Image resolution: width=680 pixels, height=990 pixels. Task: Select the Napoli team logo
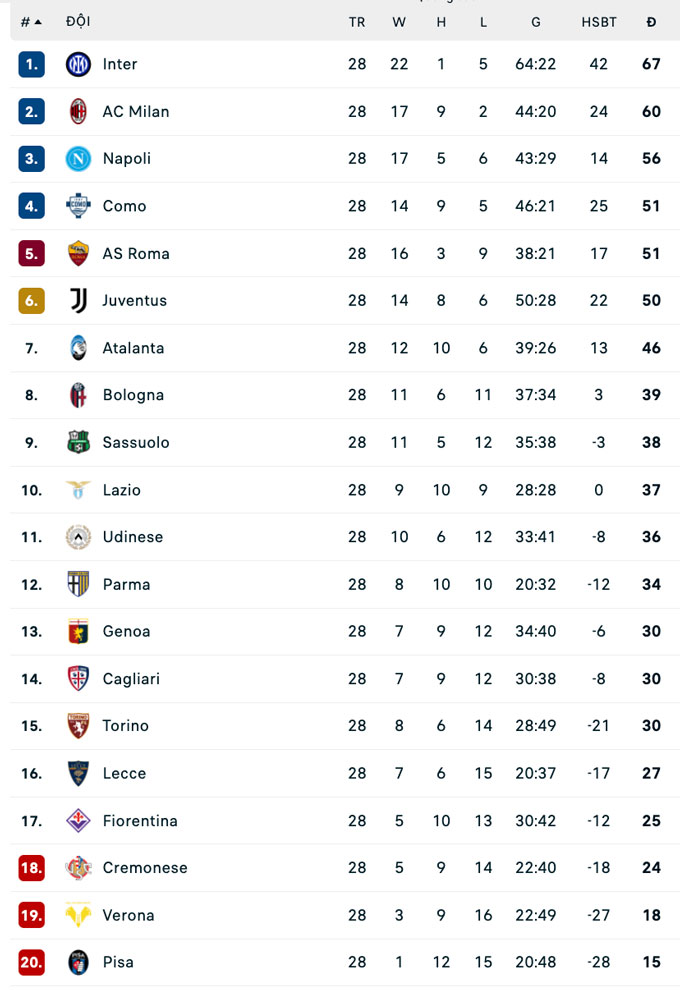[x=78, y=158]
